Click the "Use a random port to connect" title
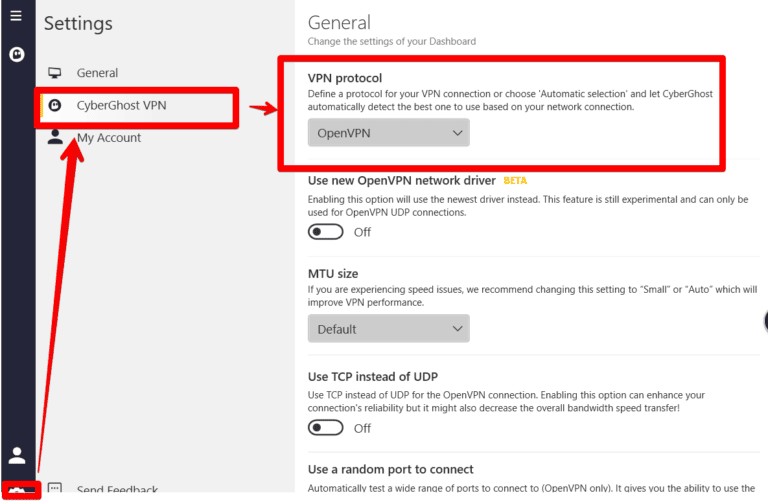This screenshot has height=502, width=768. pos(391,470)
